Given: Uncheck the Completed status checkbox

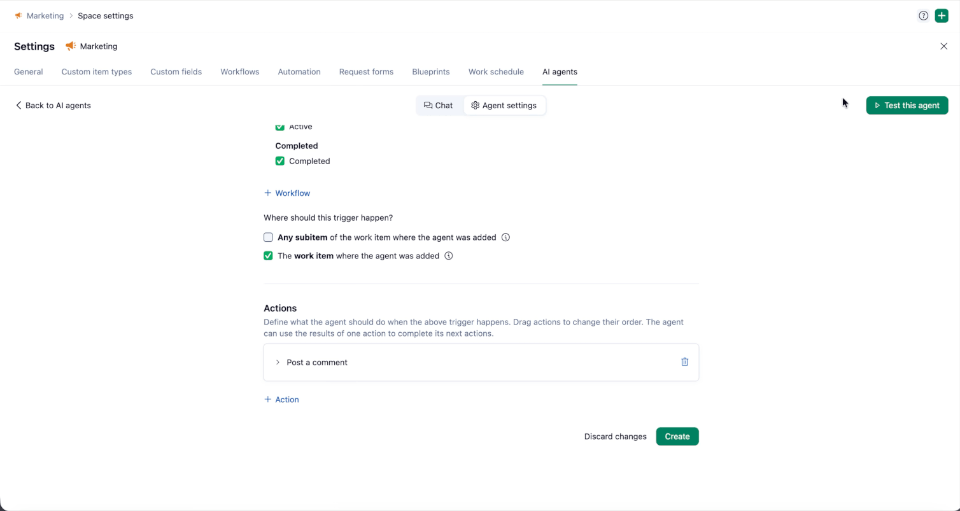Looking at the screenshot, I should tap(280, 161).
